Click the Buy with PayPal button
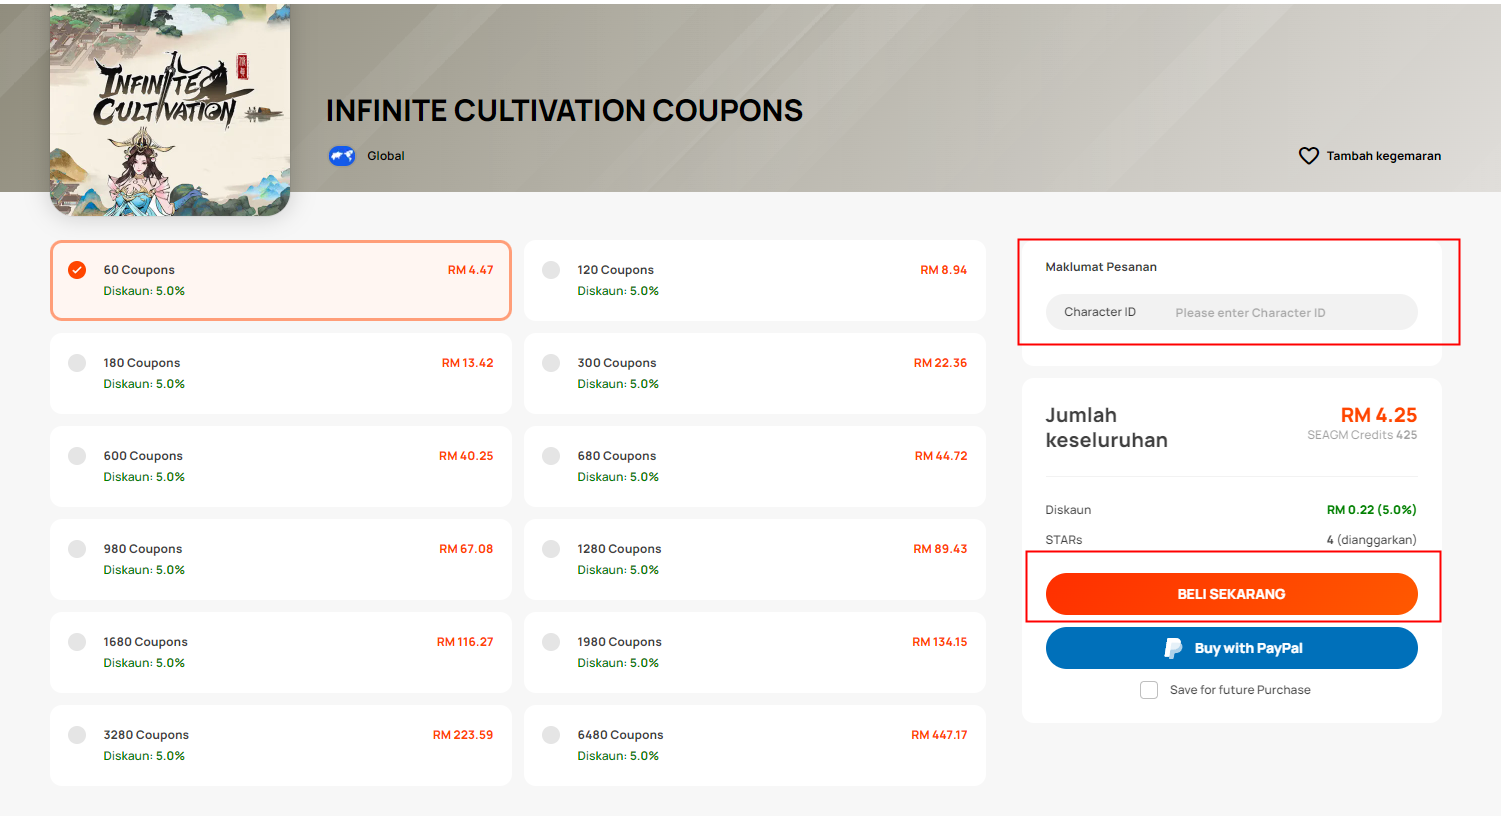This screenshot has height=816, width=1501. pyautogui.click(x=1231, y=648)
